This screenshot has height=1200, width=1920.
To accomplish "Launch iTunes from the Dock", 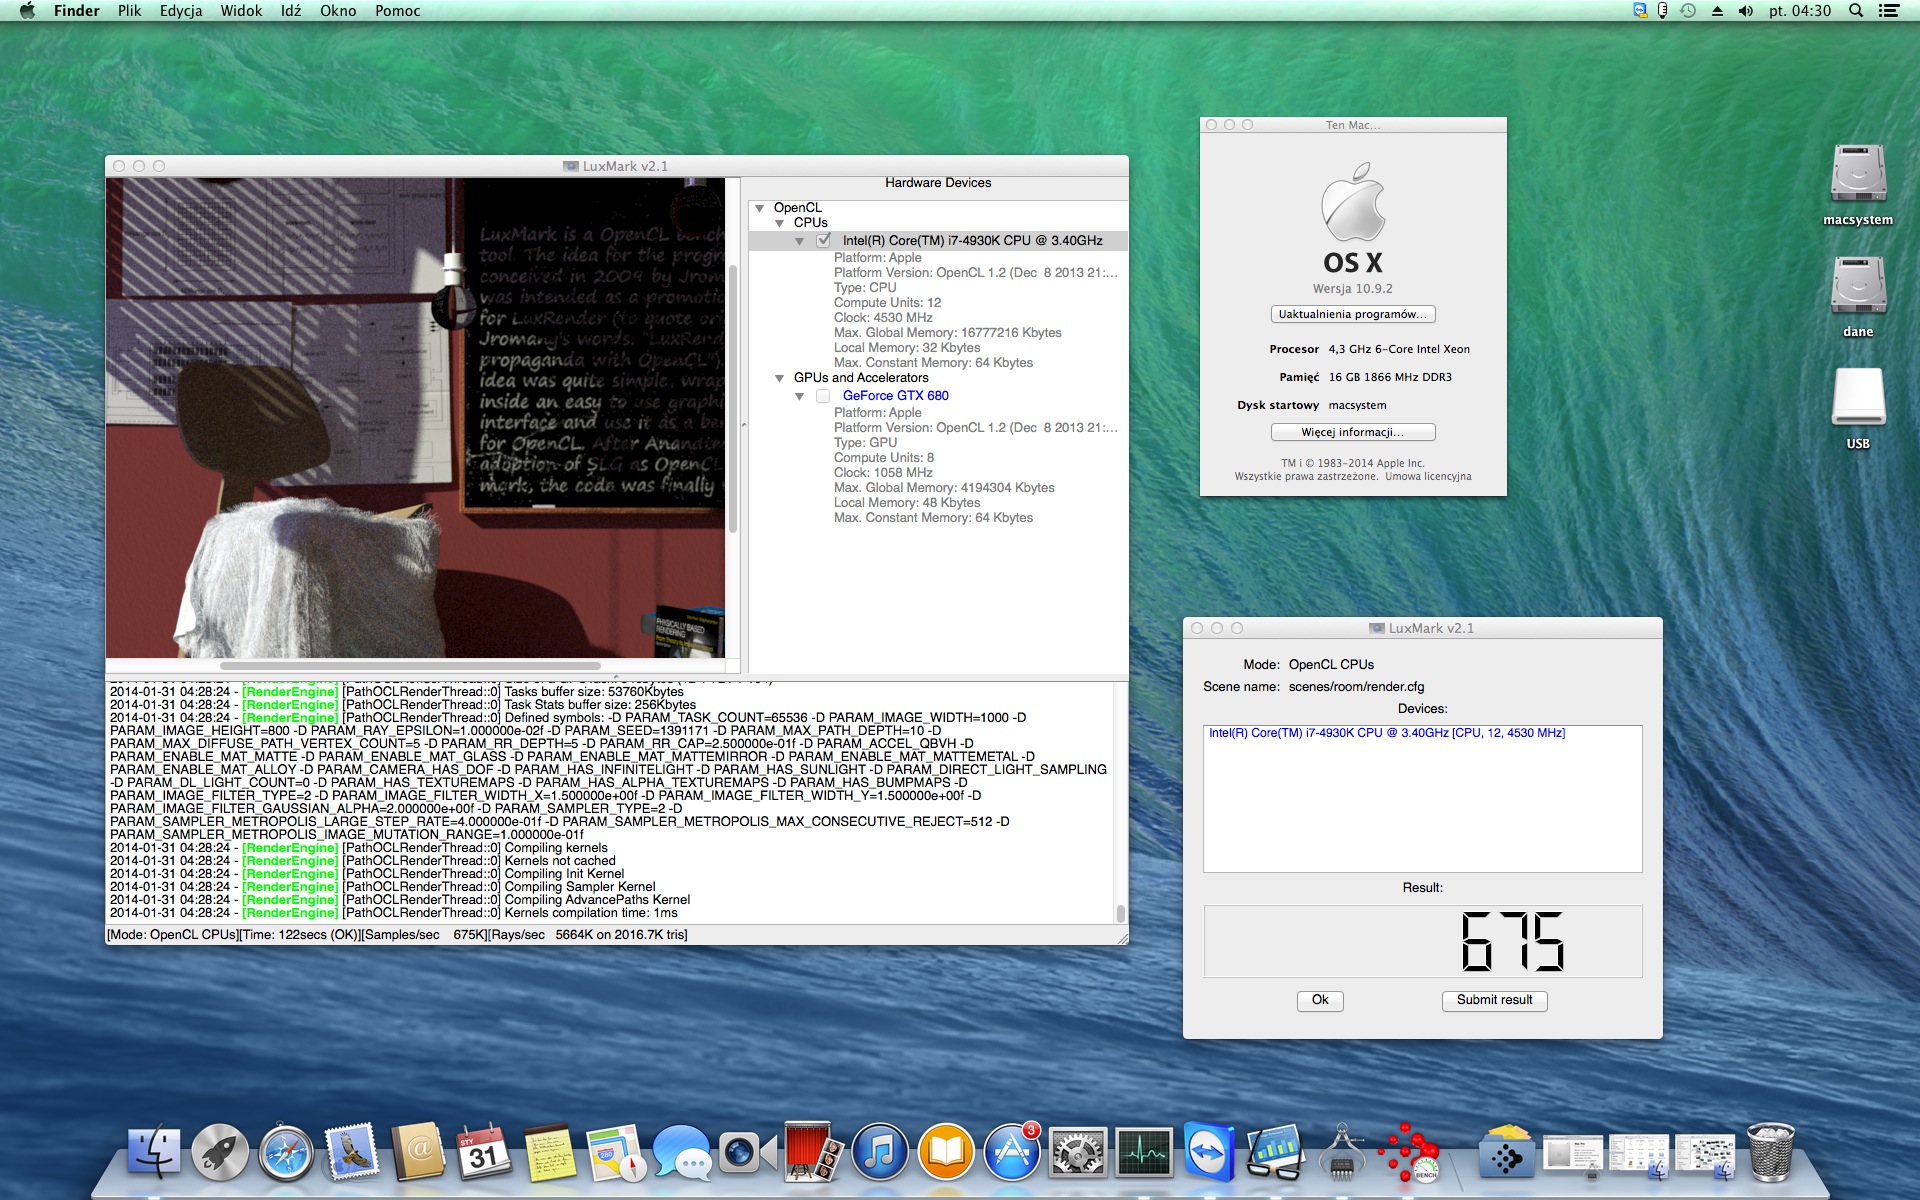I will coord(880,1153).
